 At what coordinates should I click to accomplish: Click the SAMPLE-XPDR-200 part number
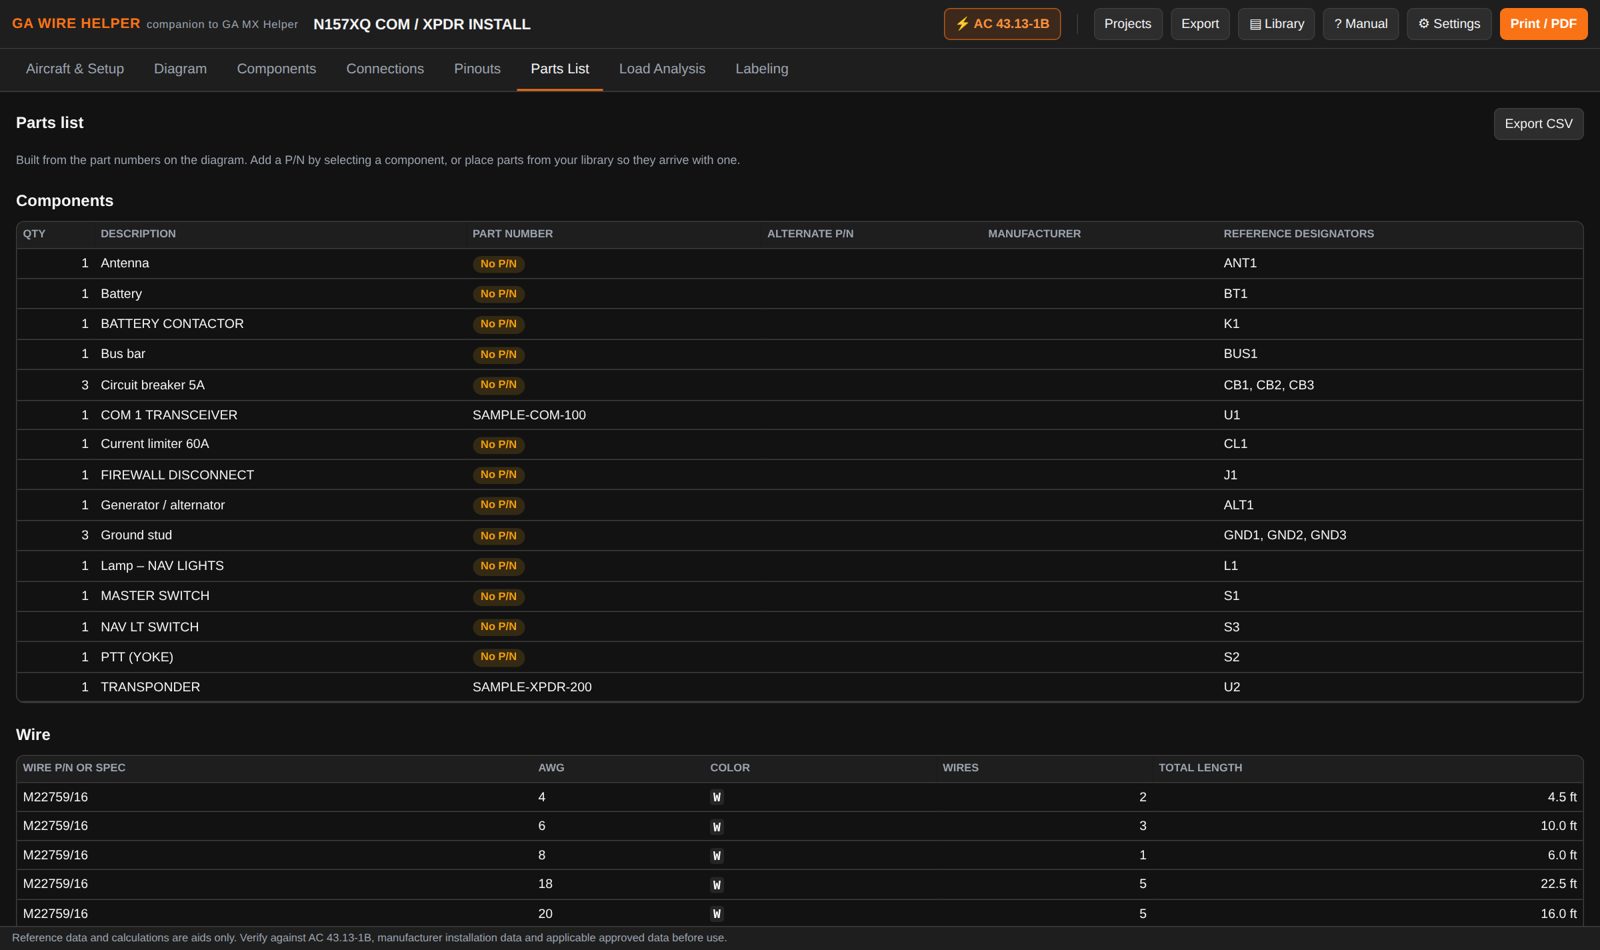click(x=532, y=687)
